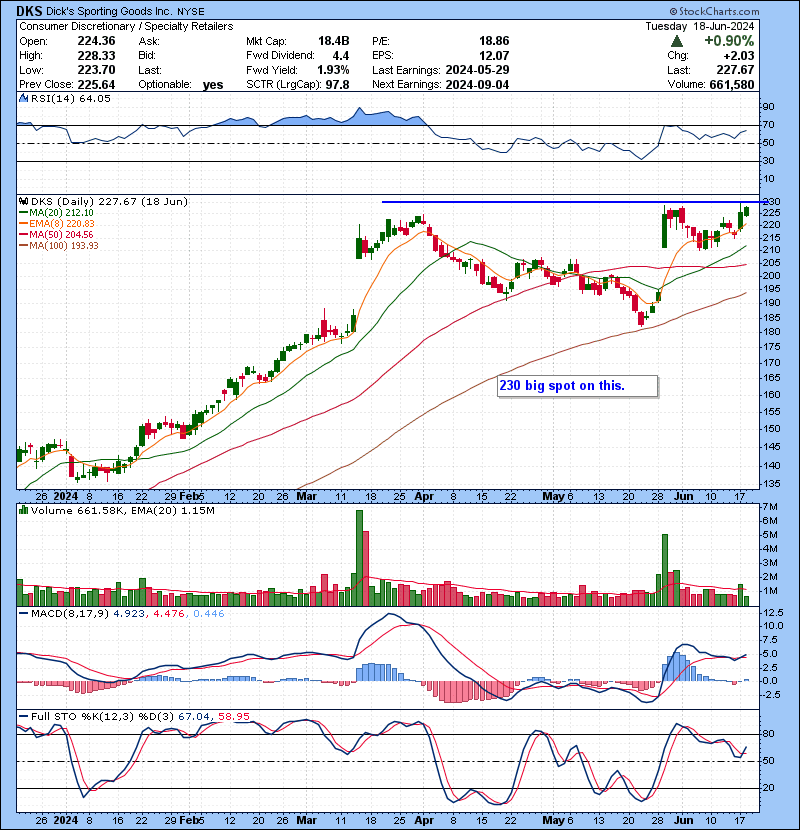Click the stochastic %D value 58.95
Image resolution: width=800 pixels, height=830 pixels.
coord(233,717)
